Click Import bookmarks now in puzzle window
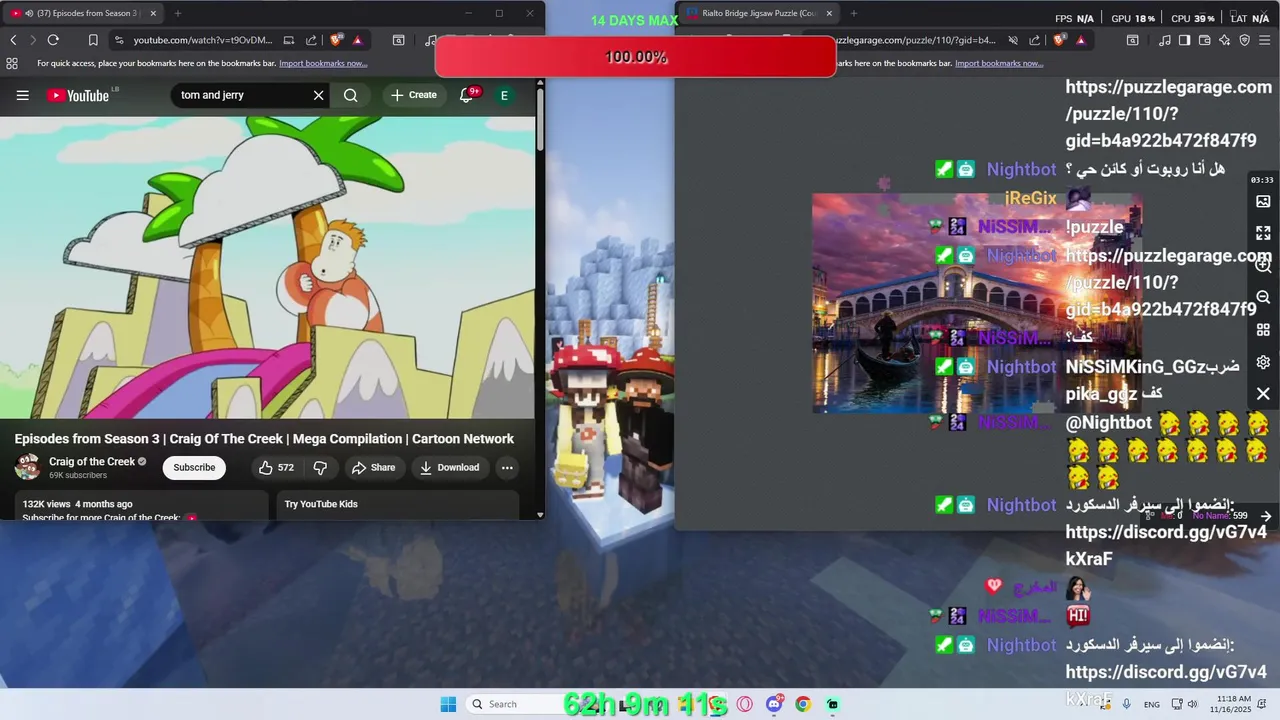Screen dimensions: 1280x720 point(999,63)
